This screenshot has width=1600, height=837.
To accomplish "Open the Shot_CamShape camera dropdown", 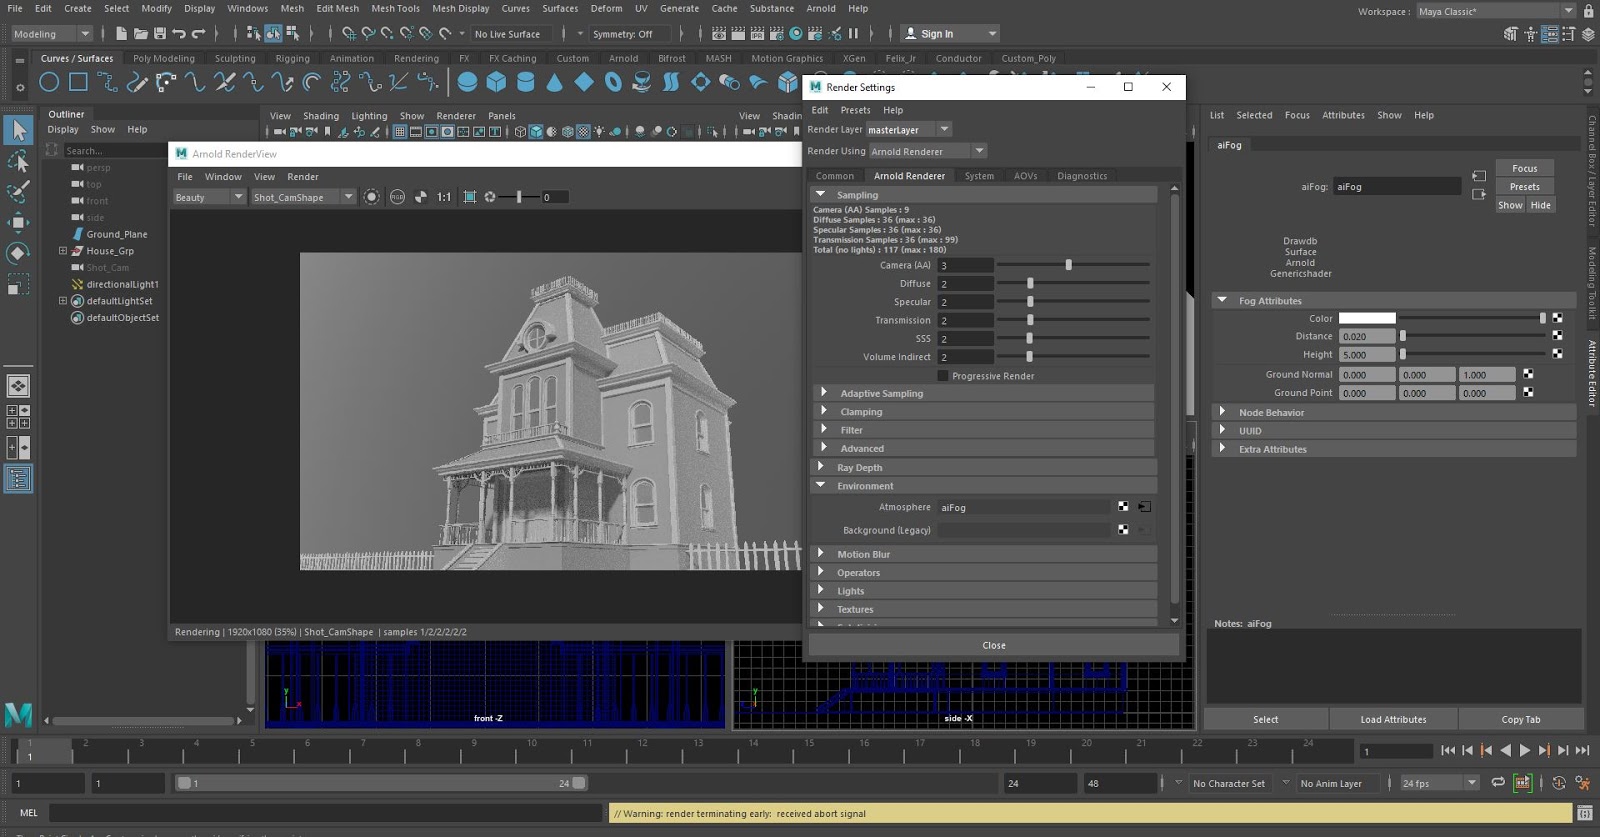I will [x=304, y=197].
